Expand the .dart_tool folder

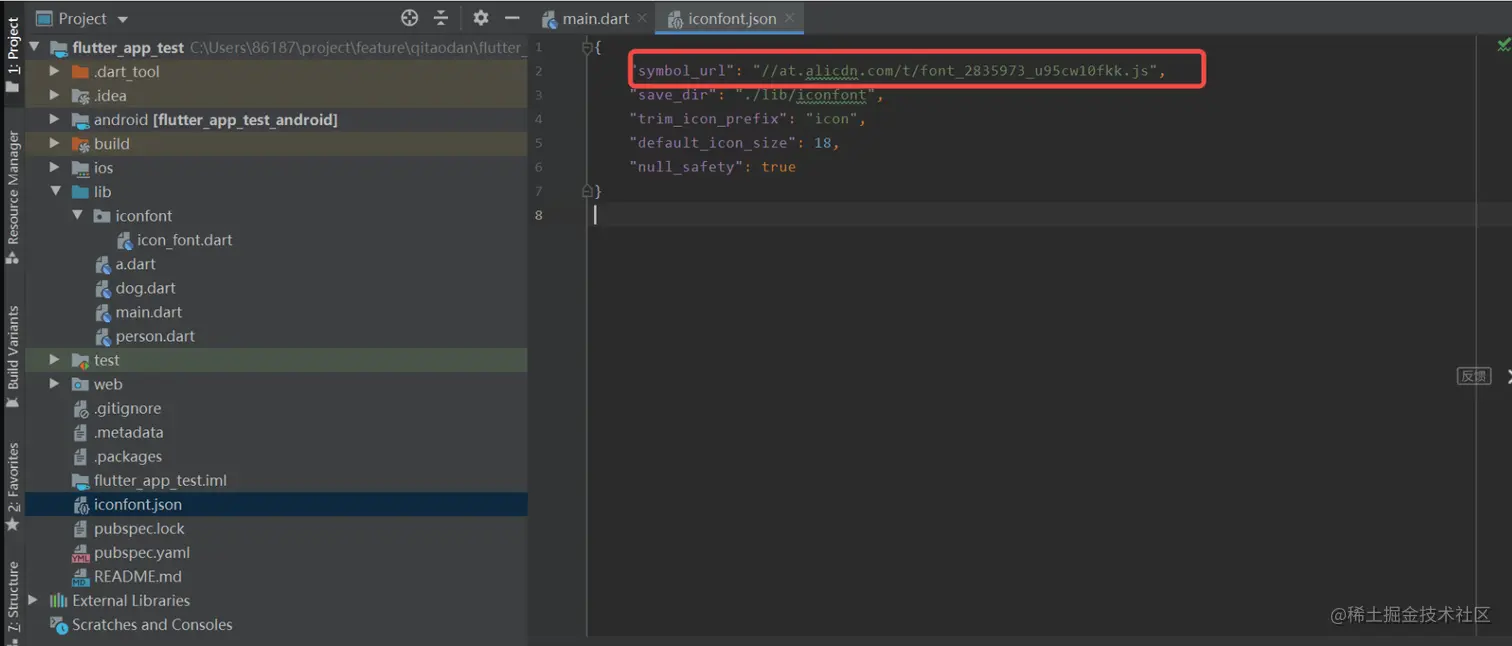(x=55, y=71)
